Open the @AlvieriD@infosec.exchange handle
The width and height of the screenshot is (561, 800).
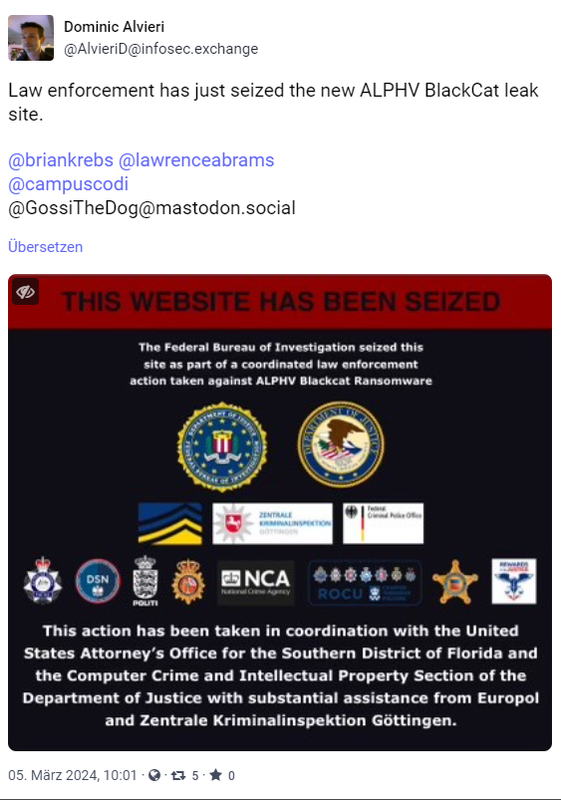(x=161, y=49)
